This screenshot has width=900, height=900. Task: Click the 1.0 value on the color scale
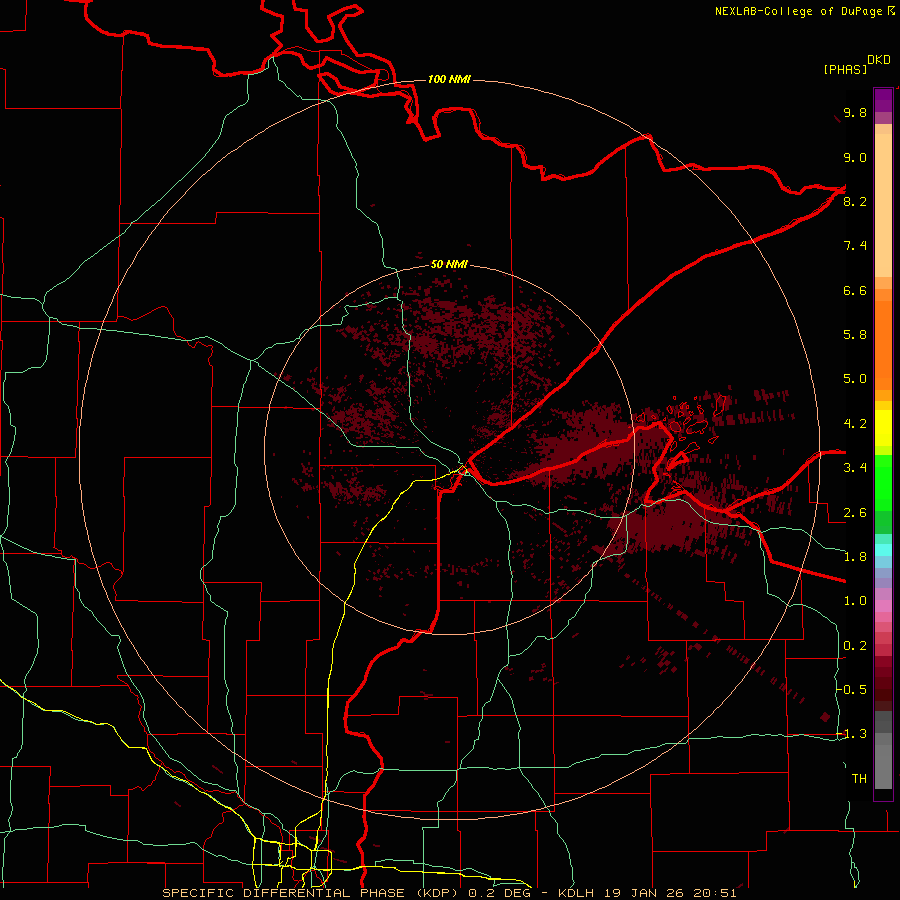[855, 601]
